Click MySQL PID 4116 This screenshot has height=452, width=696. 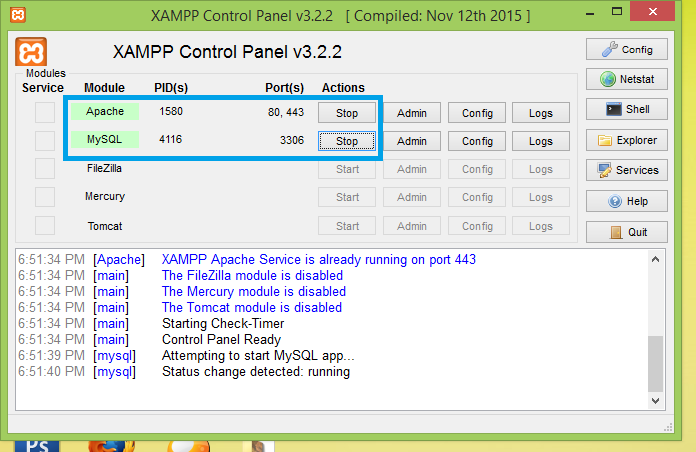click(x=170, y=139)
